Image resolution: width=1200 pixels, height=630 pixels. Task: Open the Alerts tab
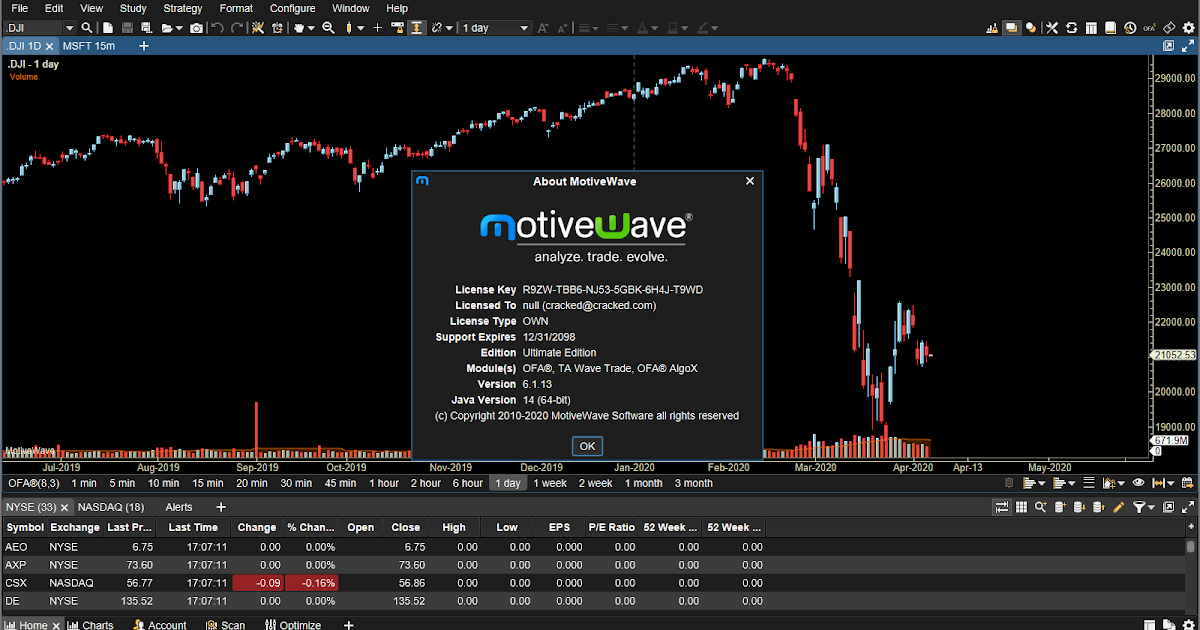179,507
